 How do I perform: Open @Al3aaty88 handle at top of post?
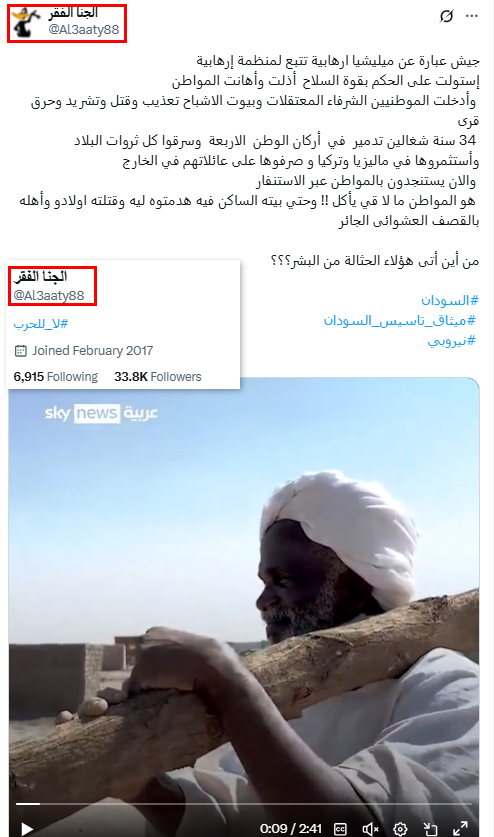click(x=84, y=29)
